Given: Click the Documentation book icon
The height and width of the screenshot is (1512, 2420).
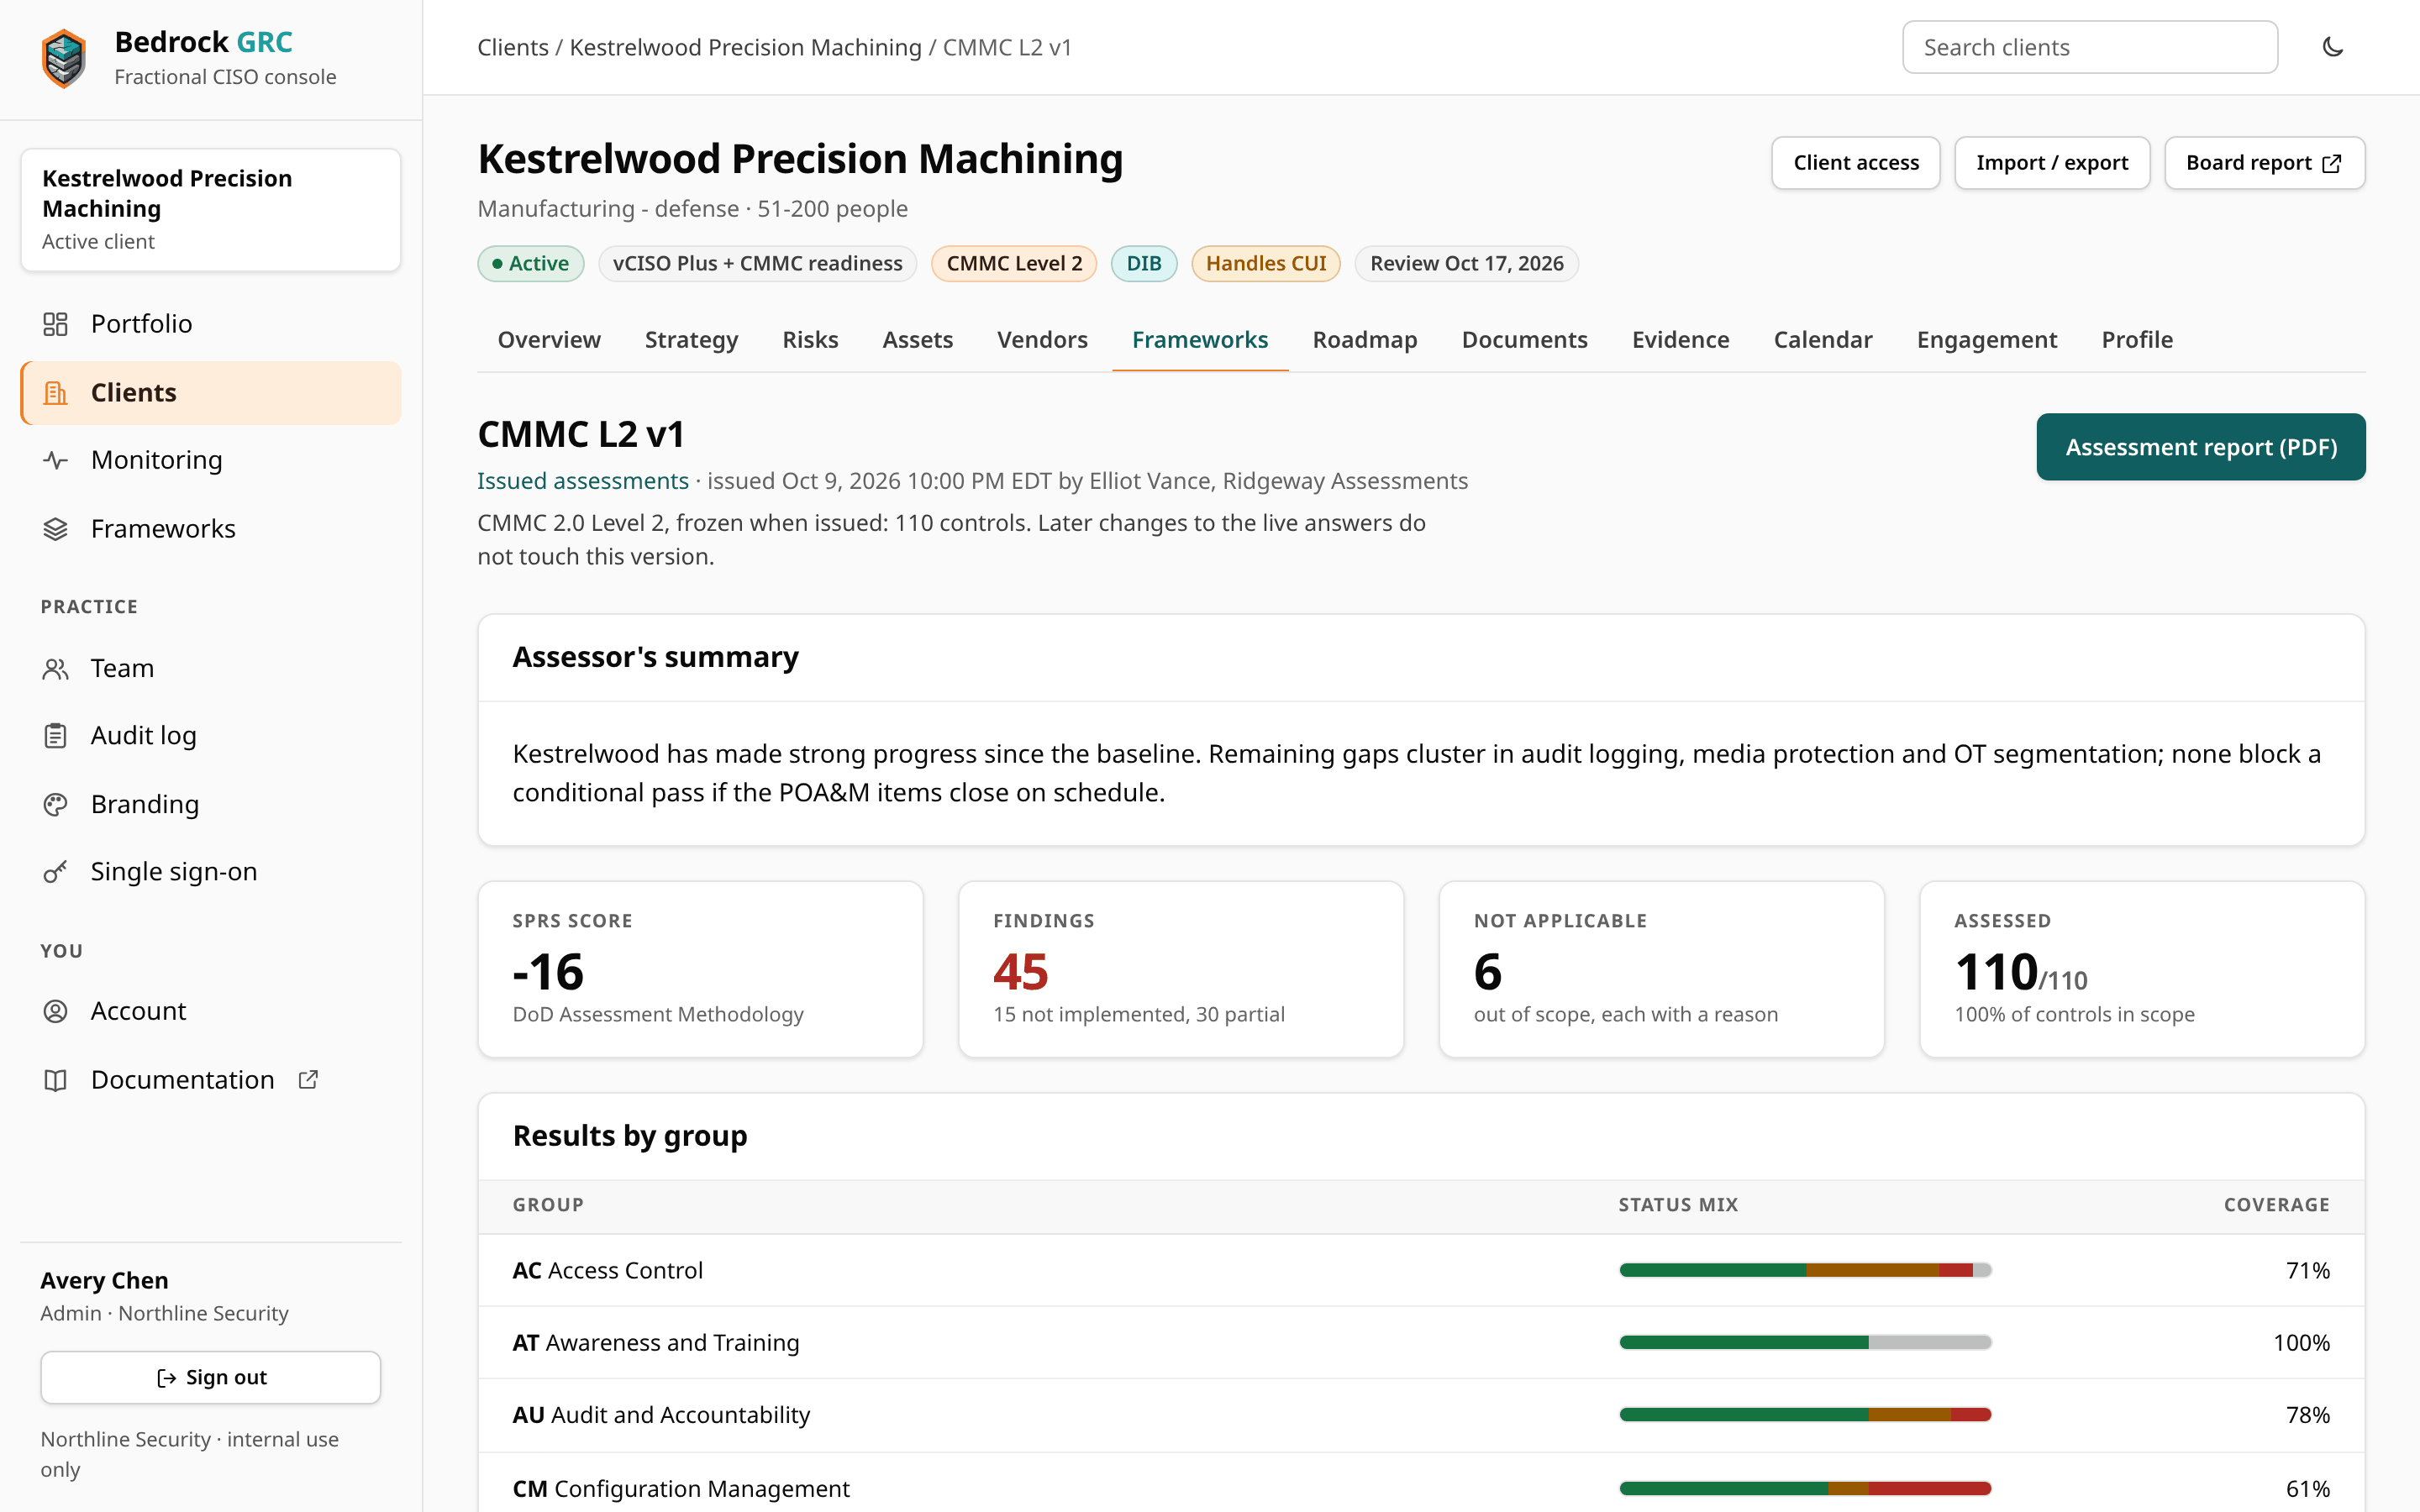Looking at the screenshot, I should [x=55, y=1080].
